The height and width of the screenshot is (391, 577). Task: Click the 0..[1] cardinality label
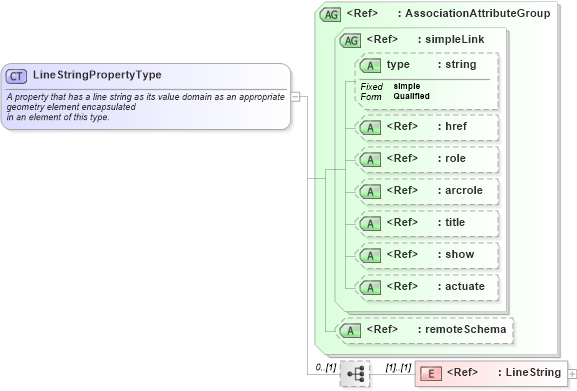coord(326,367)
